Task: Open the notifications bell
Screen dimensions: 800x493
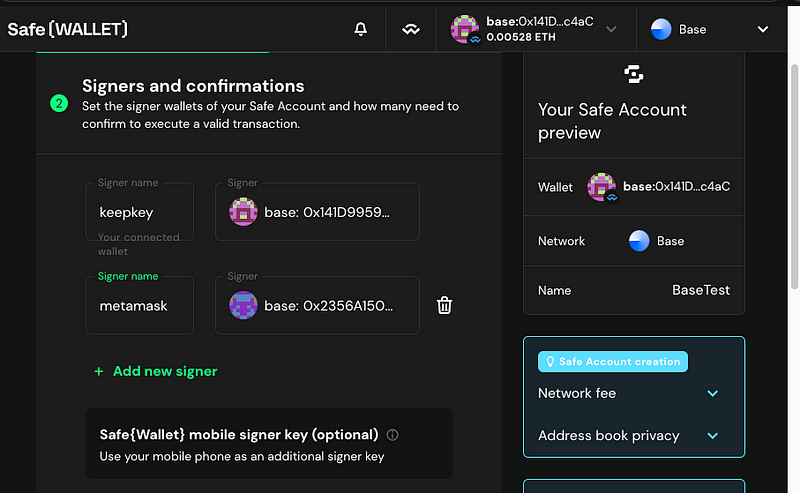Action: 361,29
